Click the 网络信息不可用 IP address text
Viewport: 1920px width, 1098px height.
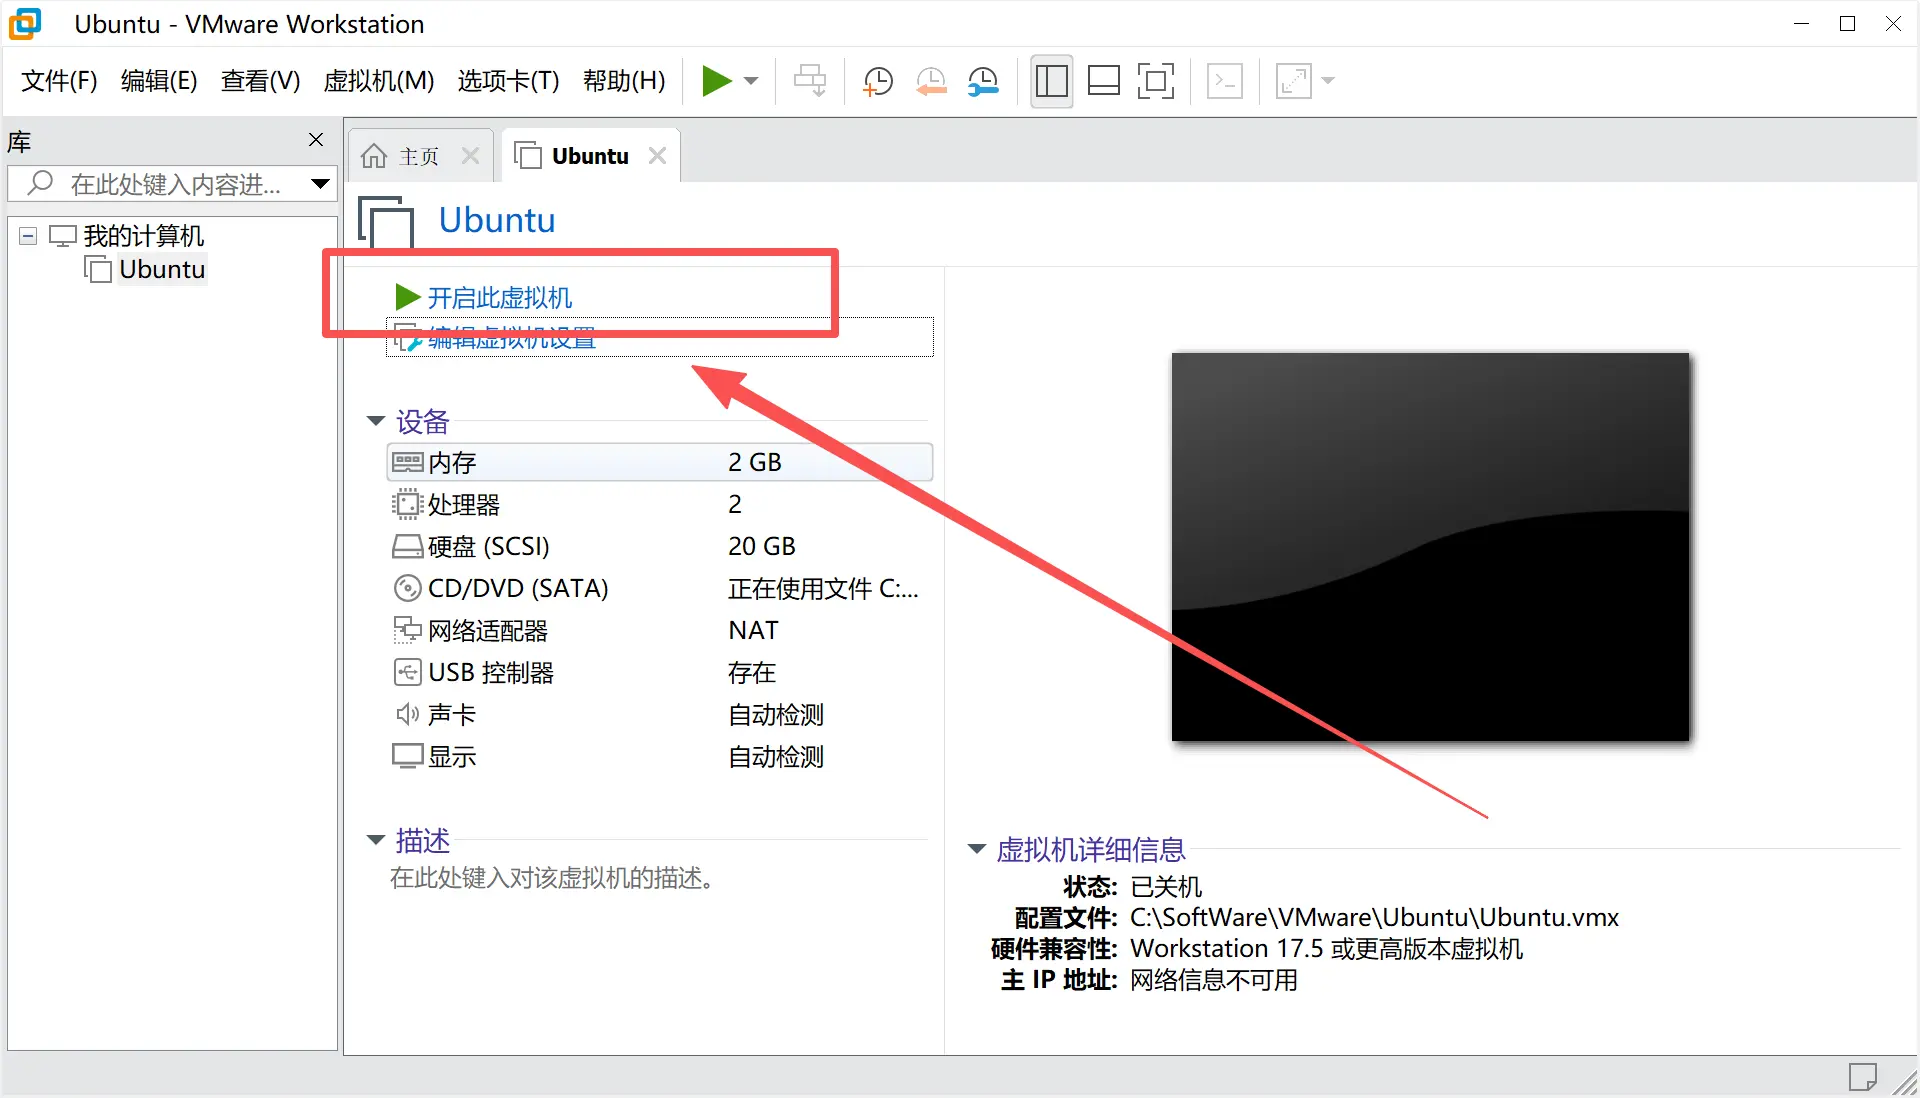tap(1214, 979)
